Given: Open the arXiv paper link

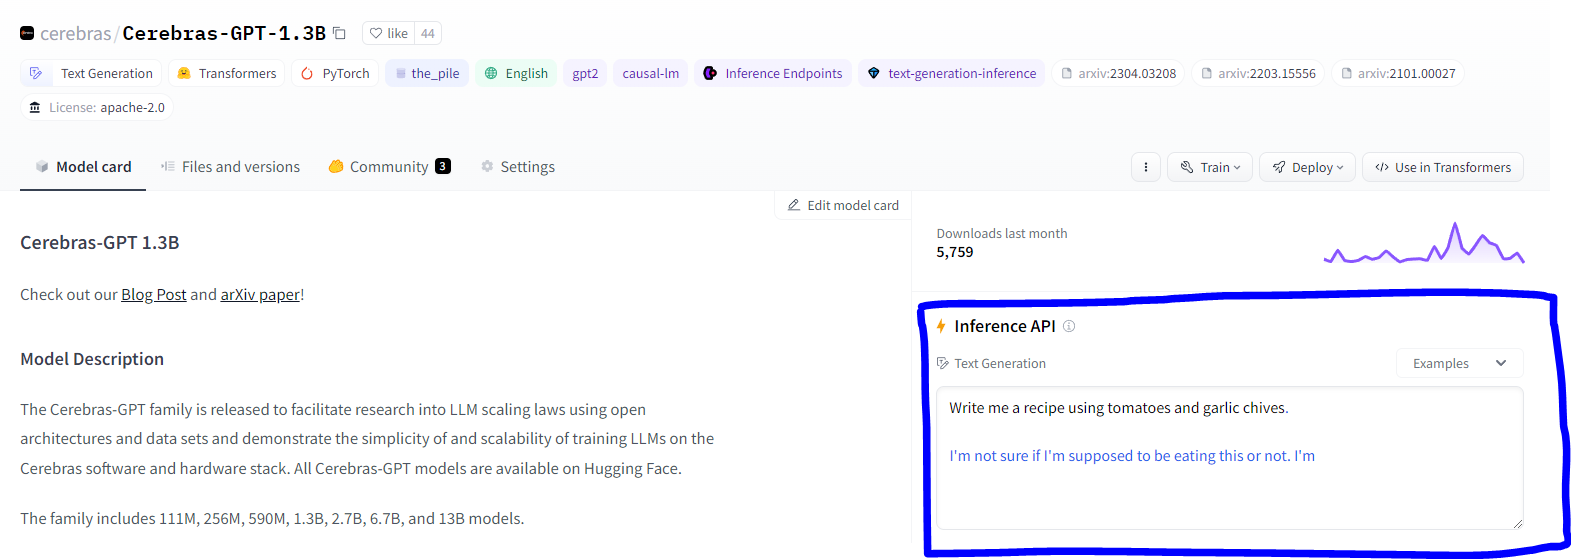Looking at the screenshot, I should (x=260, y=294).
